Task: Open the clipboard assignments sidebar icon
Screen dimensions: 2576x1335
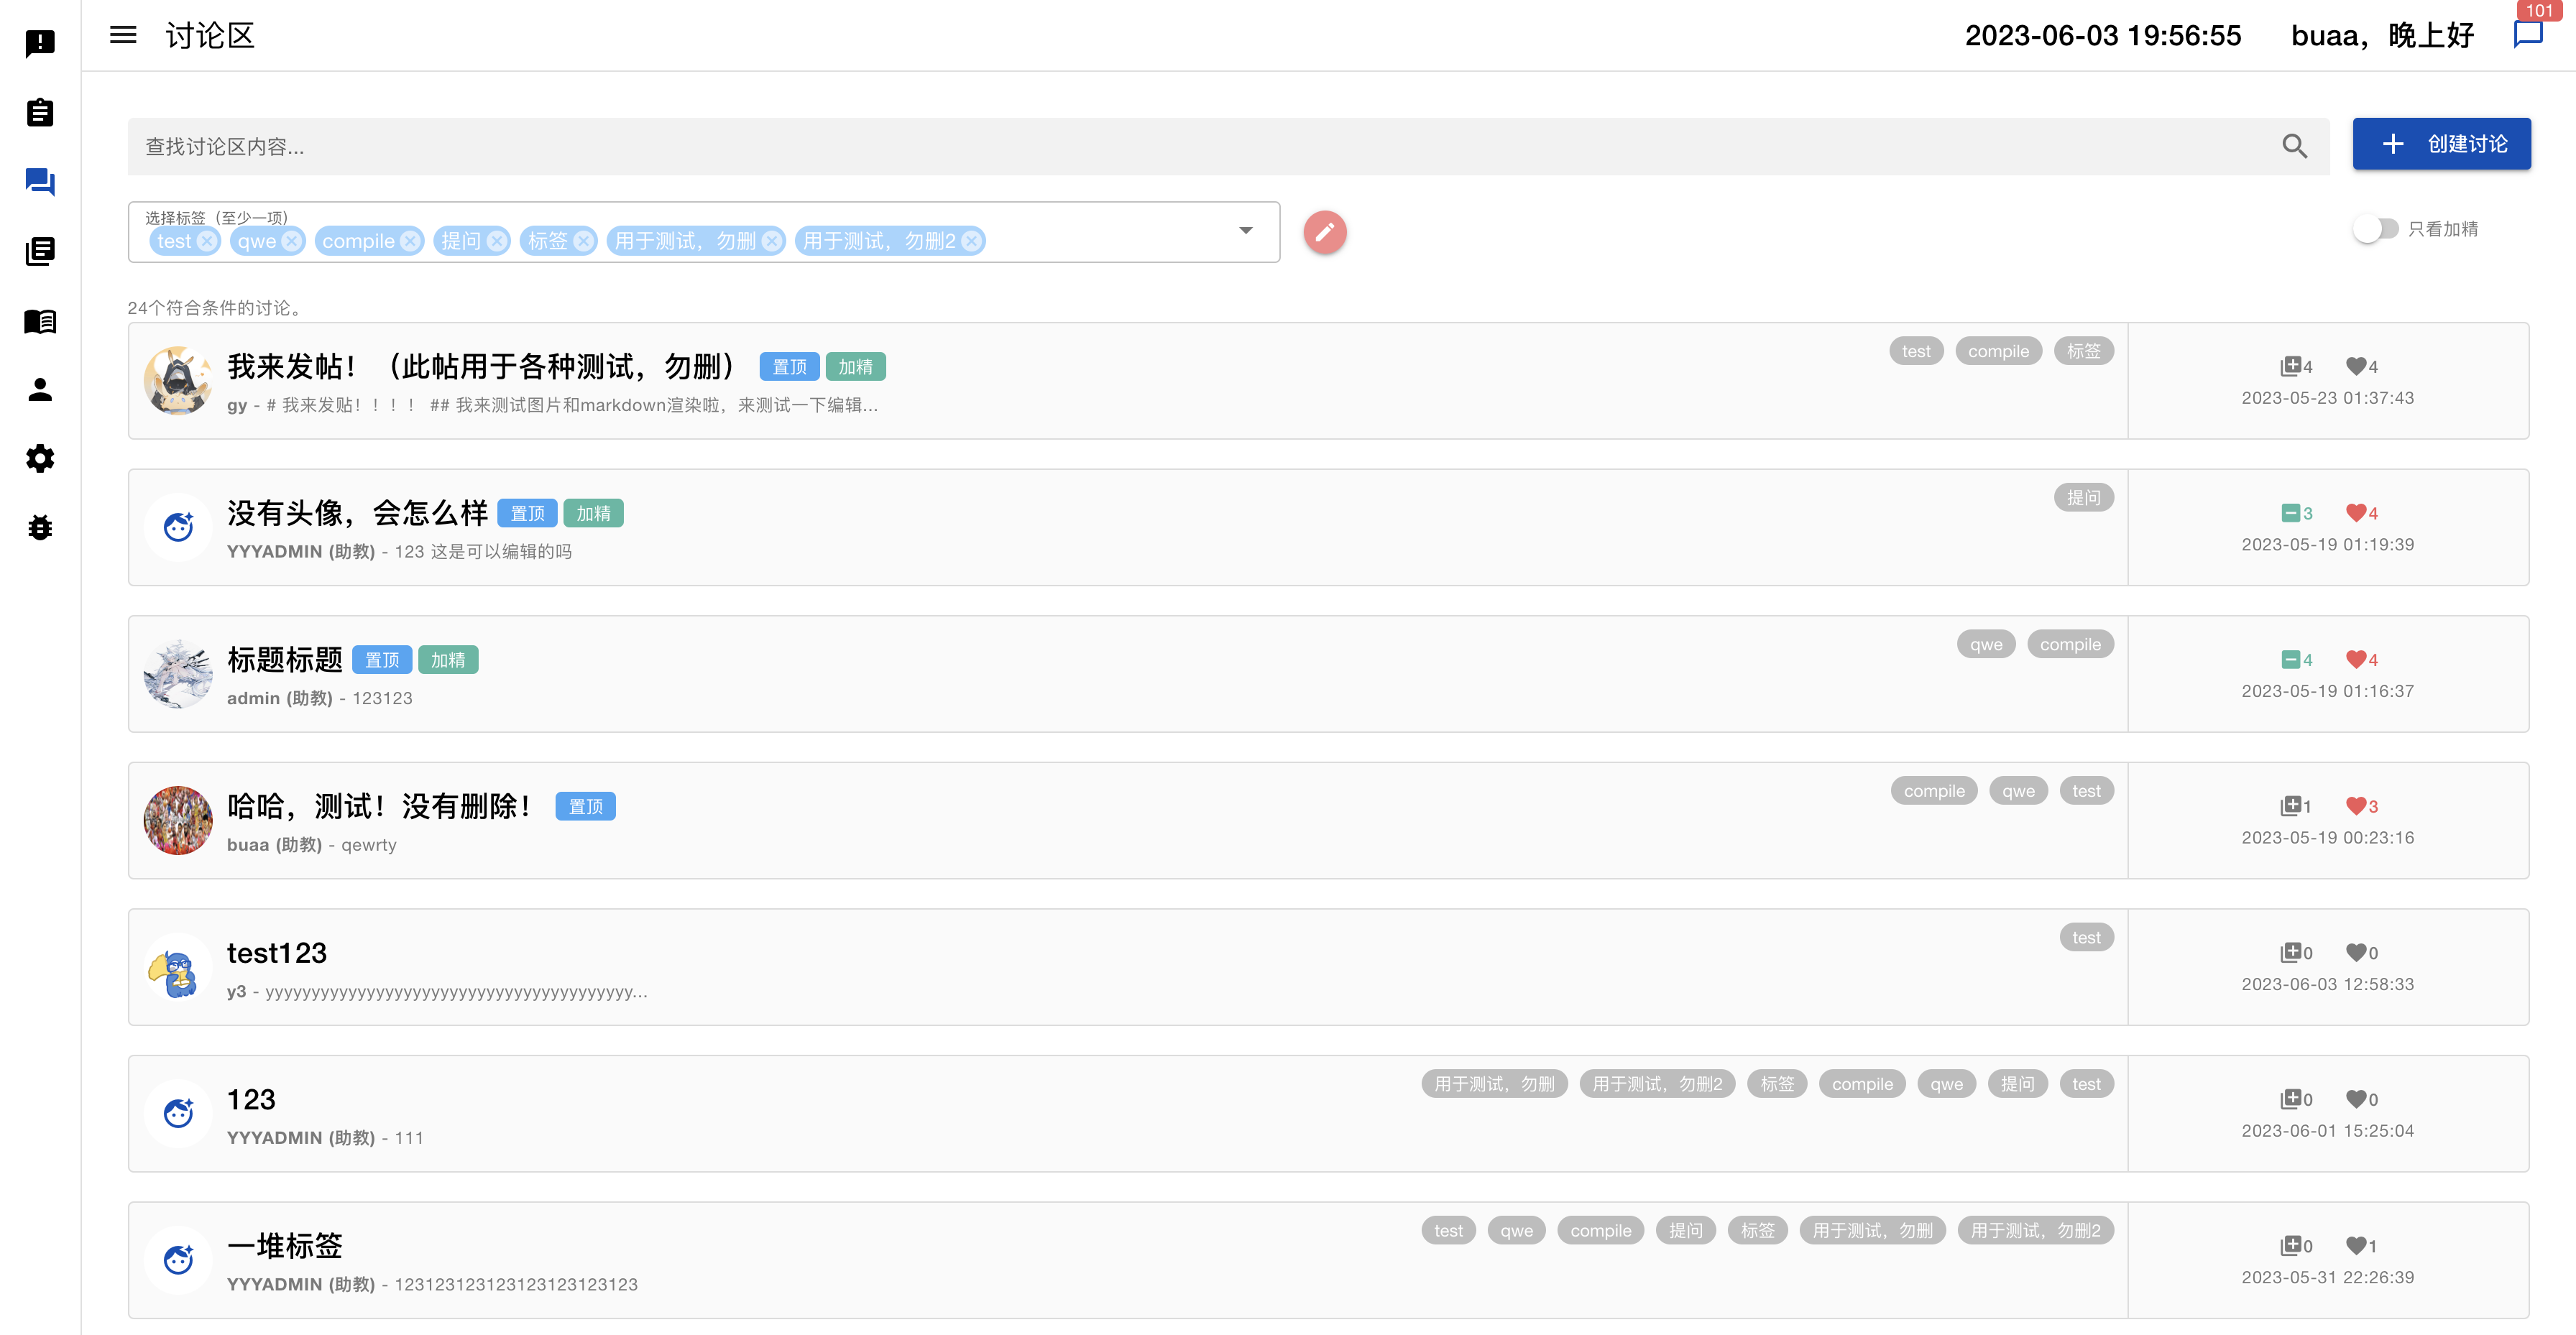Action: [x=40, y=113]
